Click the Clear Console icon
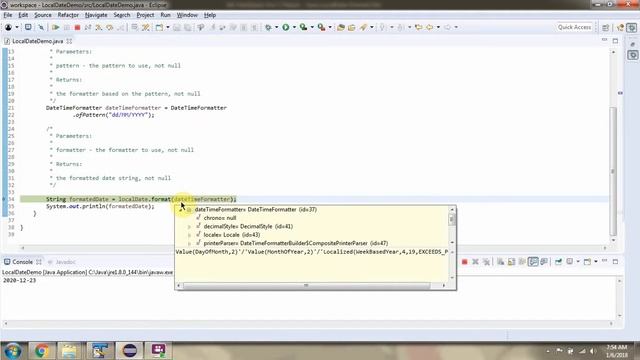The image size is (640, 360). tap(500, 262)
